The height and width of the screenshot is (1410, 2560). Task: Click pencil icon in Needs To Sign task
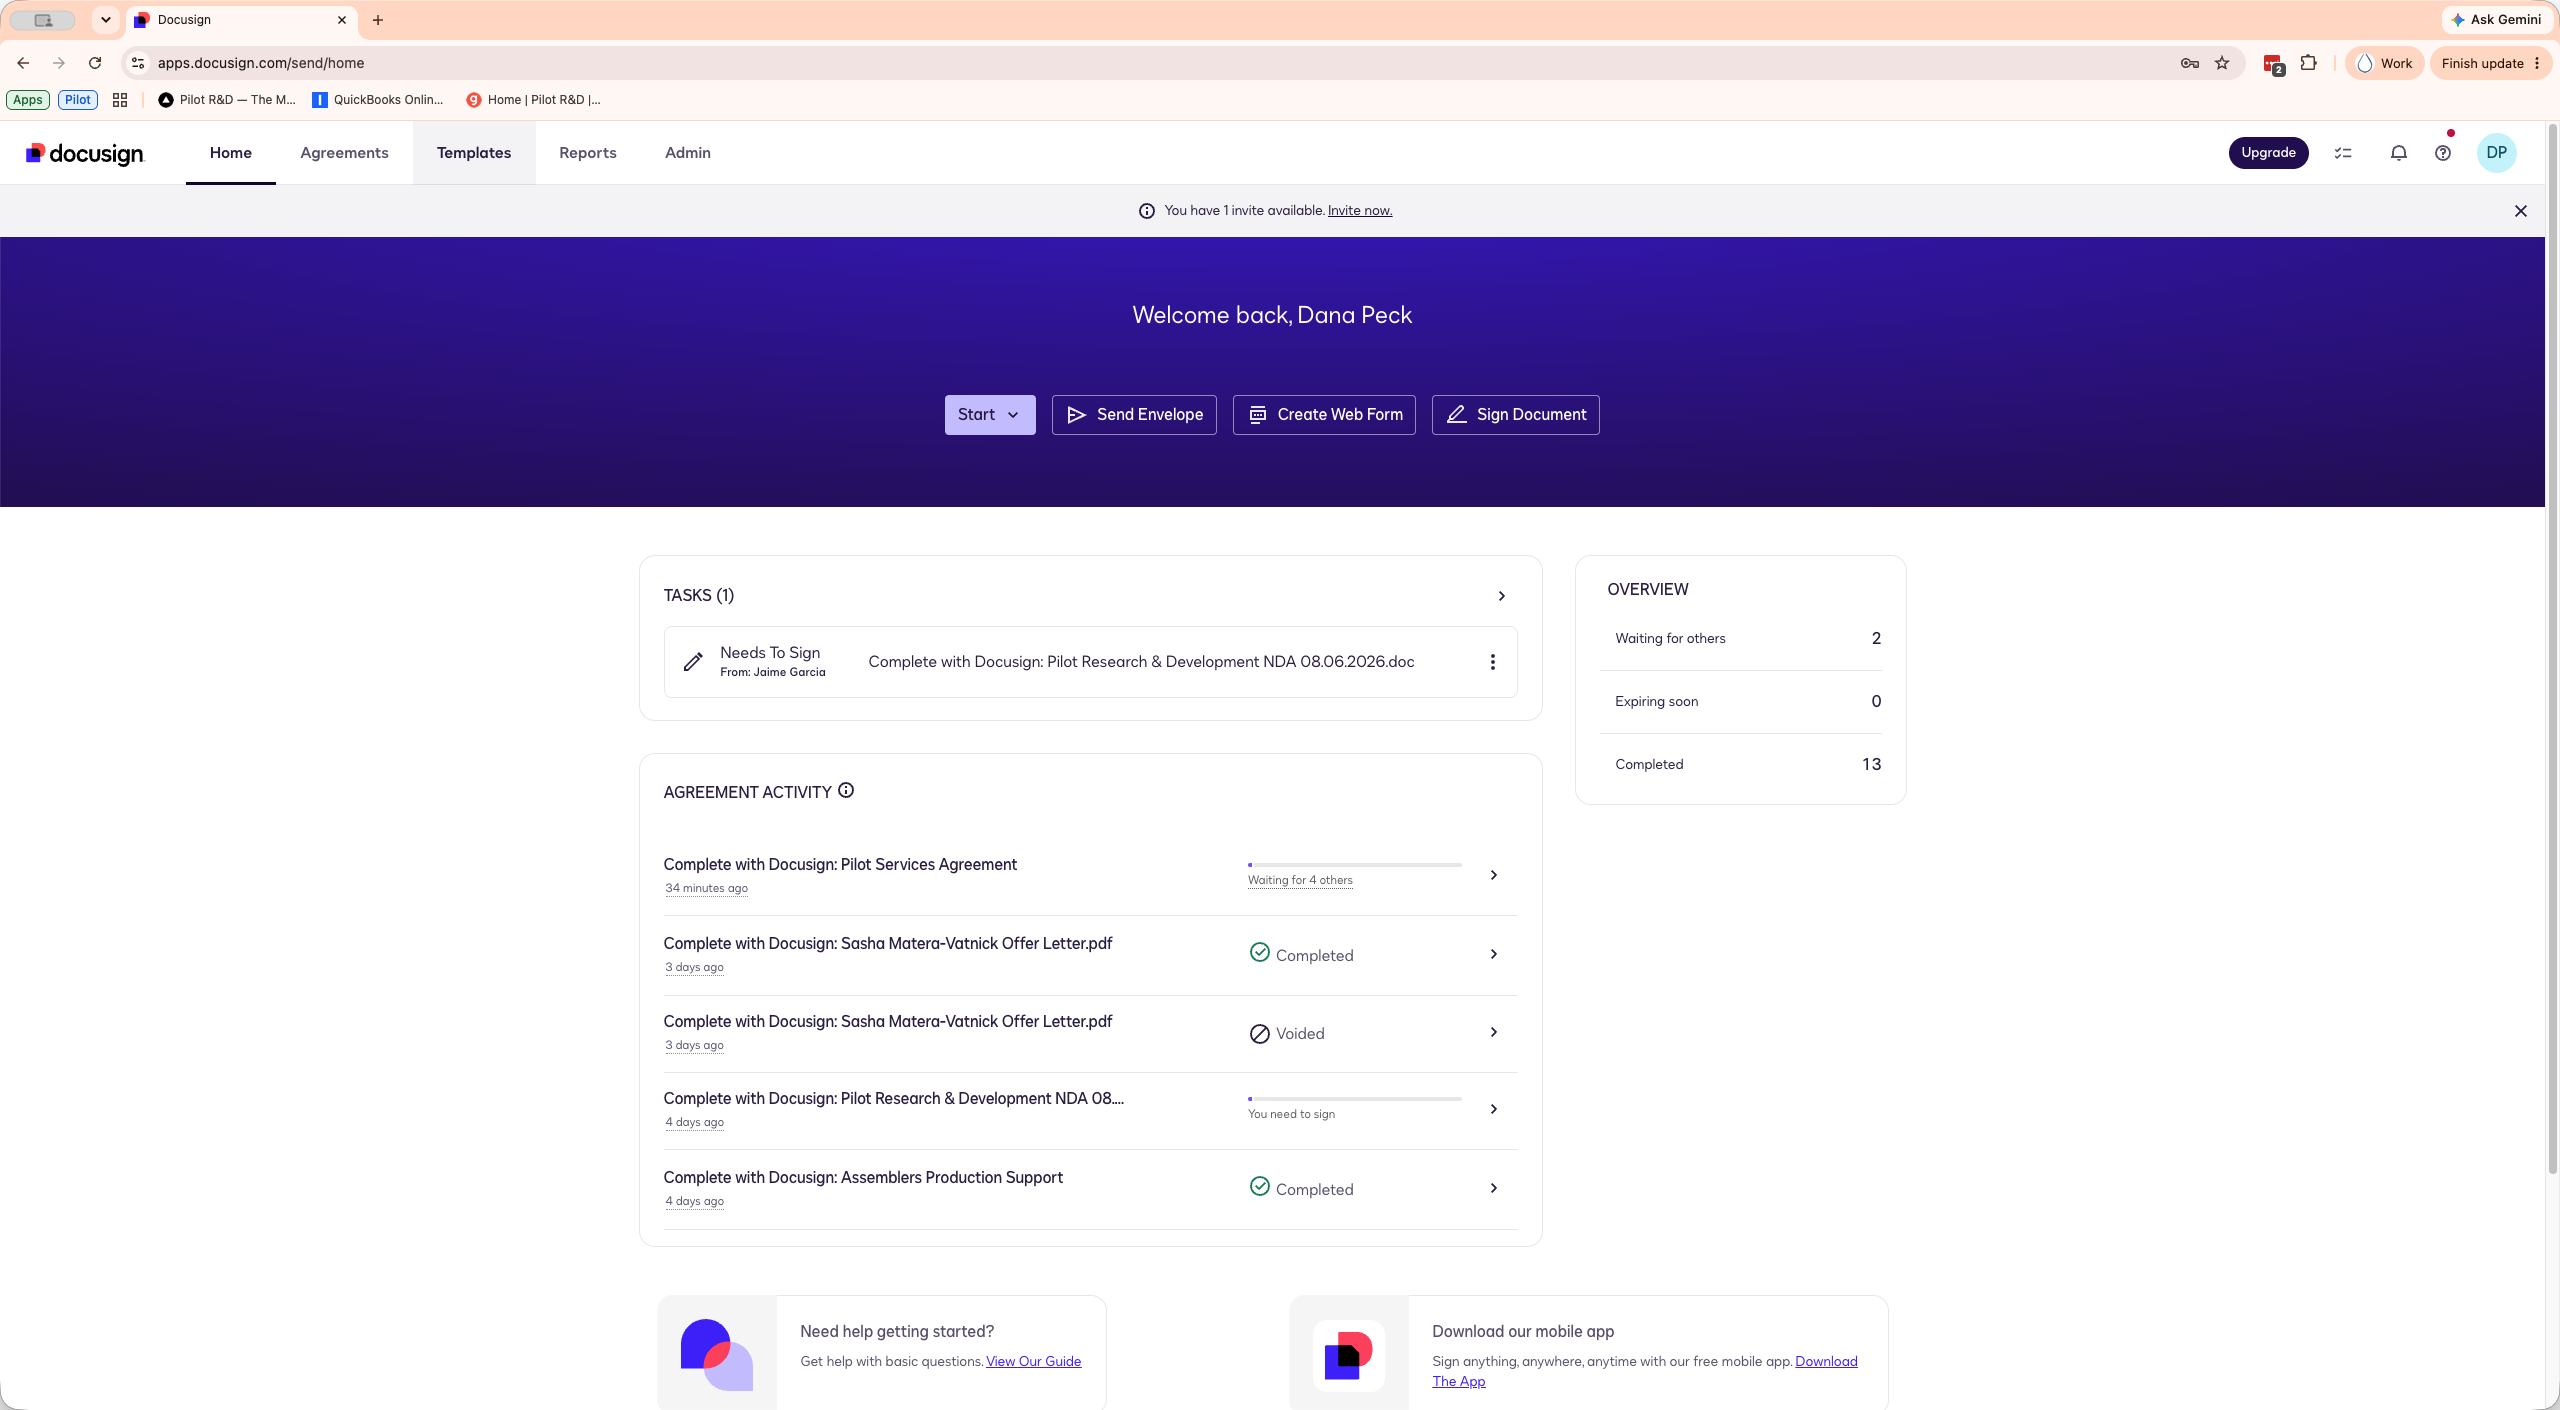coord(693,662)
